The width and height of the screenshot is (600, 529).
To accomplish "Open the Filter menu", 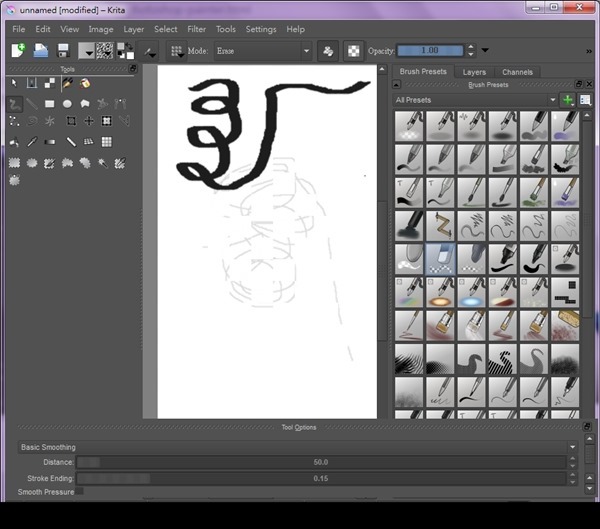I will (198, 29).
